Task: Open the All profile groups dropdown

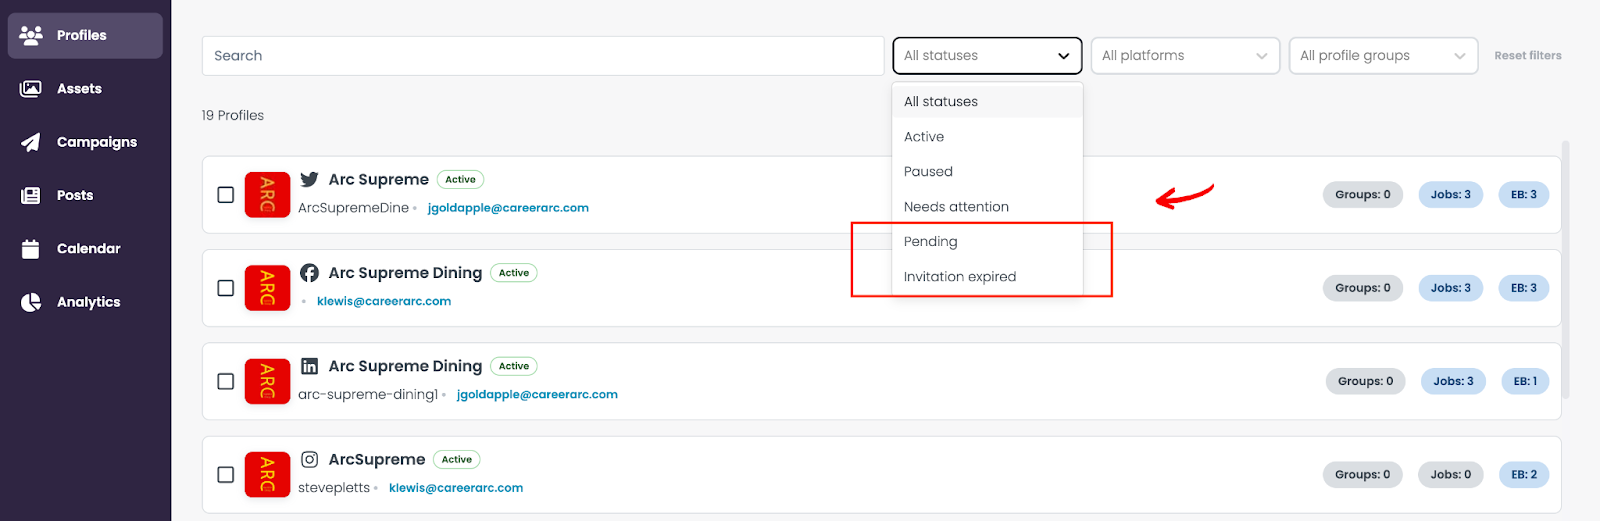Action: tap(1383, 56)
